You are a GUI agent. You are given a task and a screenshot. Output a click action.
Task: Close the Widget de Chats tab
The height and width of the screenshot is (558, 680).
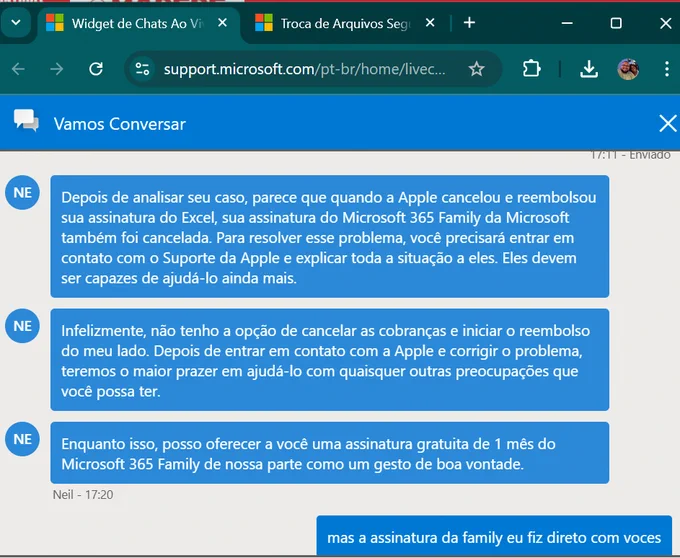(222, 23)
